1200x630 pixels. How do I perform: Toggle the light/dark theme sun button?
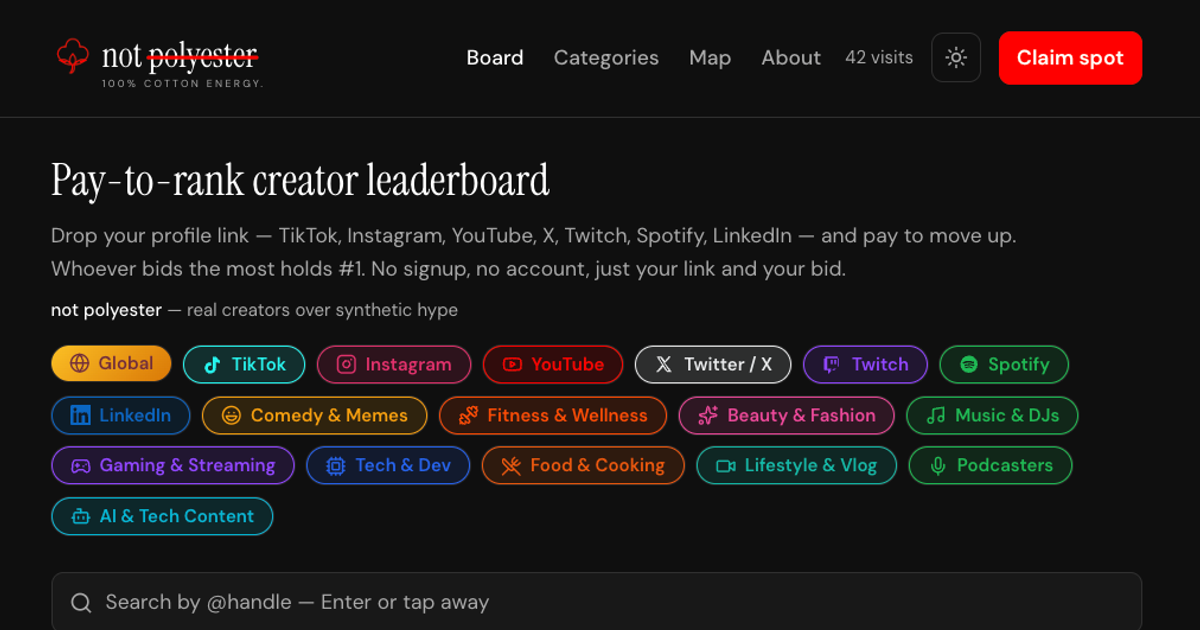956,58
